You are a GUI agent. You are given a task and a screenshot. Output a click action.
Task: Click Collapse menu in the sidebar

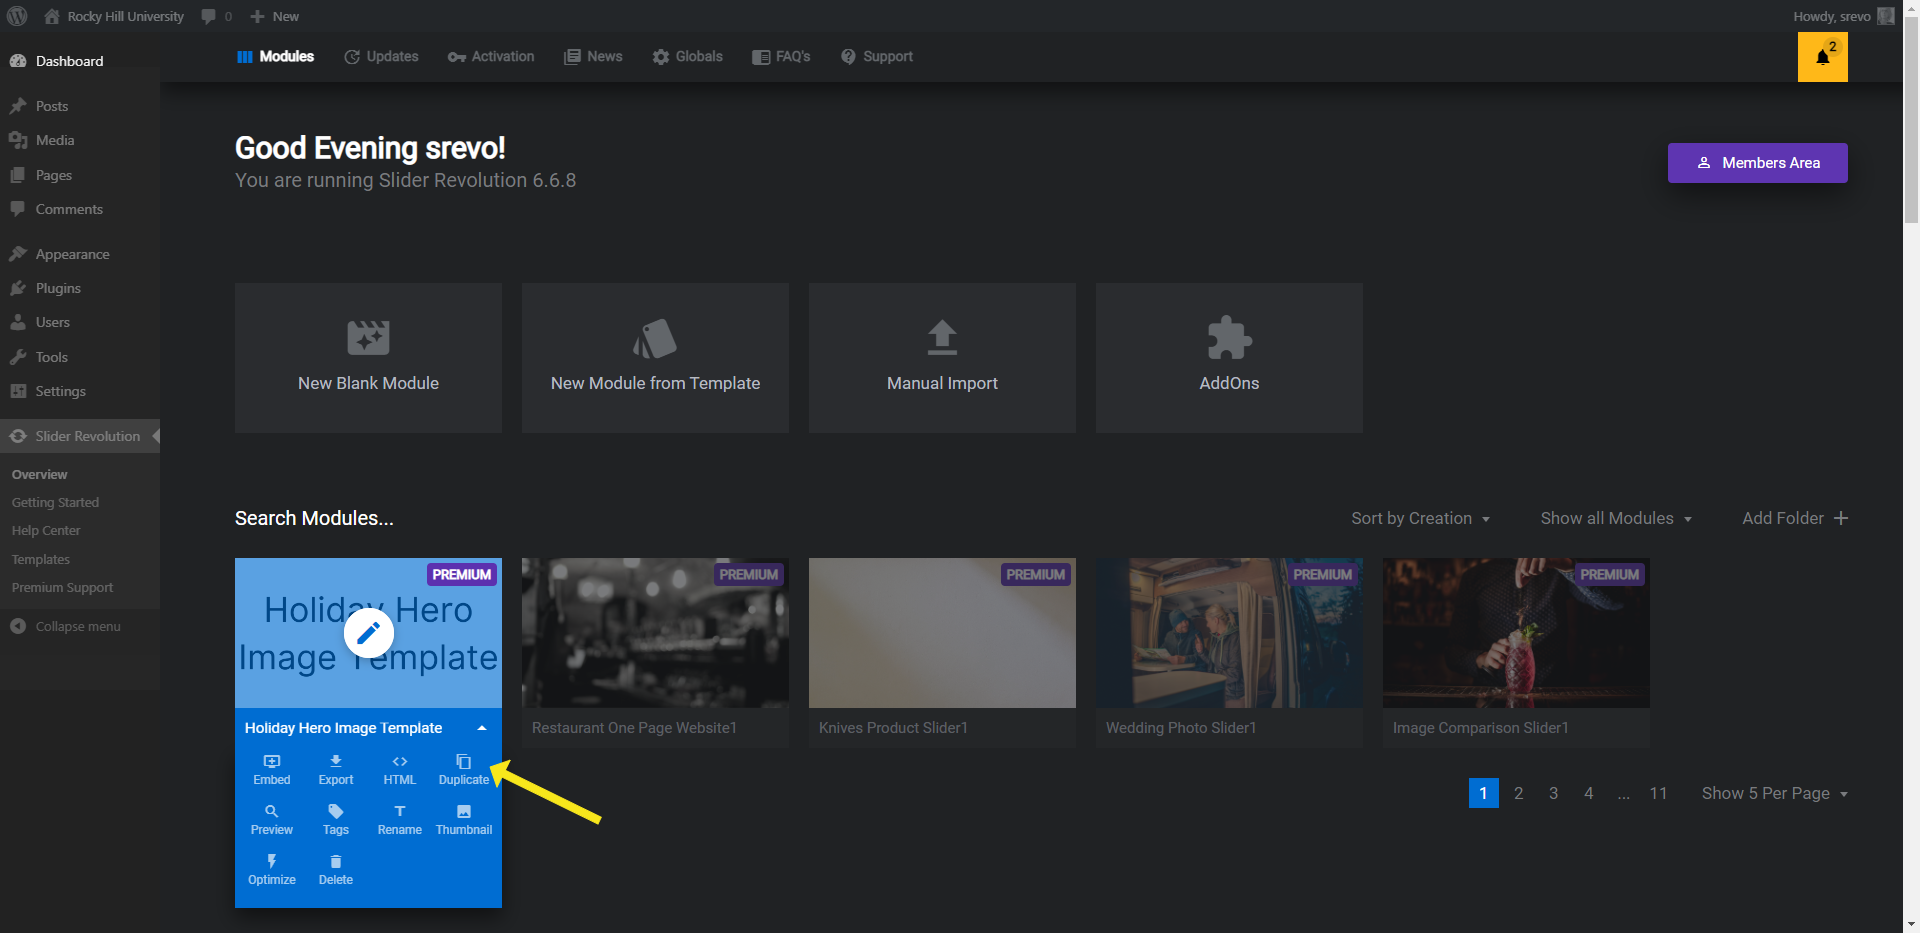(x=66, y=626)
